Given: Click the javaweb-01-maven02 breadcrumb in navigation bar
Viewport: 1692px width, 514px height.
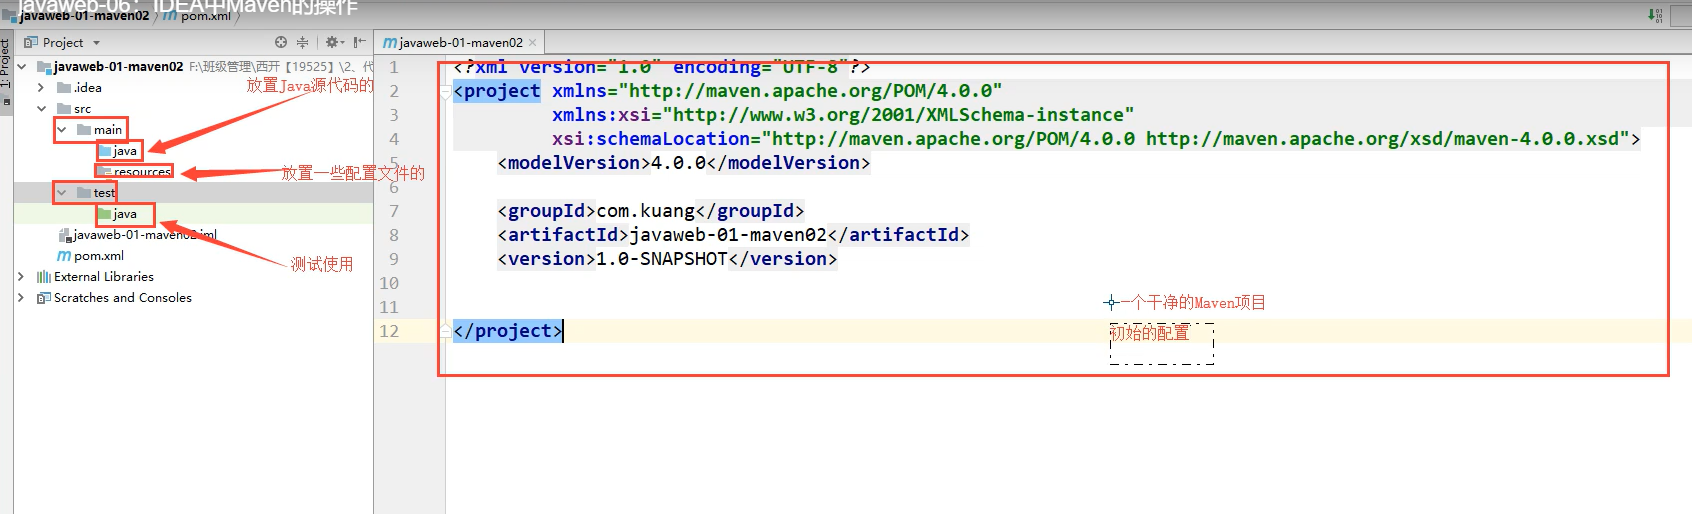Looking at the screenshot, I should click(x=84, y=16).
